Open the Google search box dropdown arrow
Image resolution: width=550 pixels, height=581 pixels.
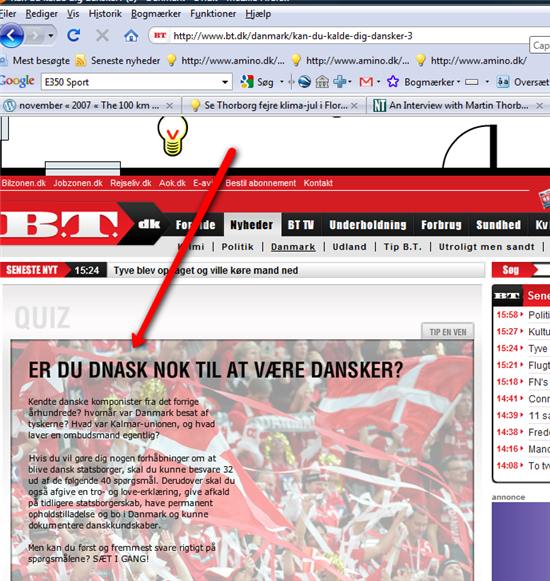tap(225, 82)
